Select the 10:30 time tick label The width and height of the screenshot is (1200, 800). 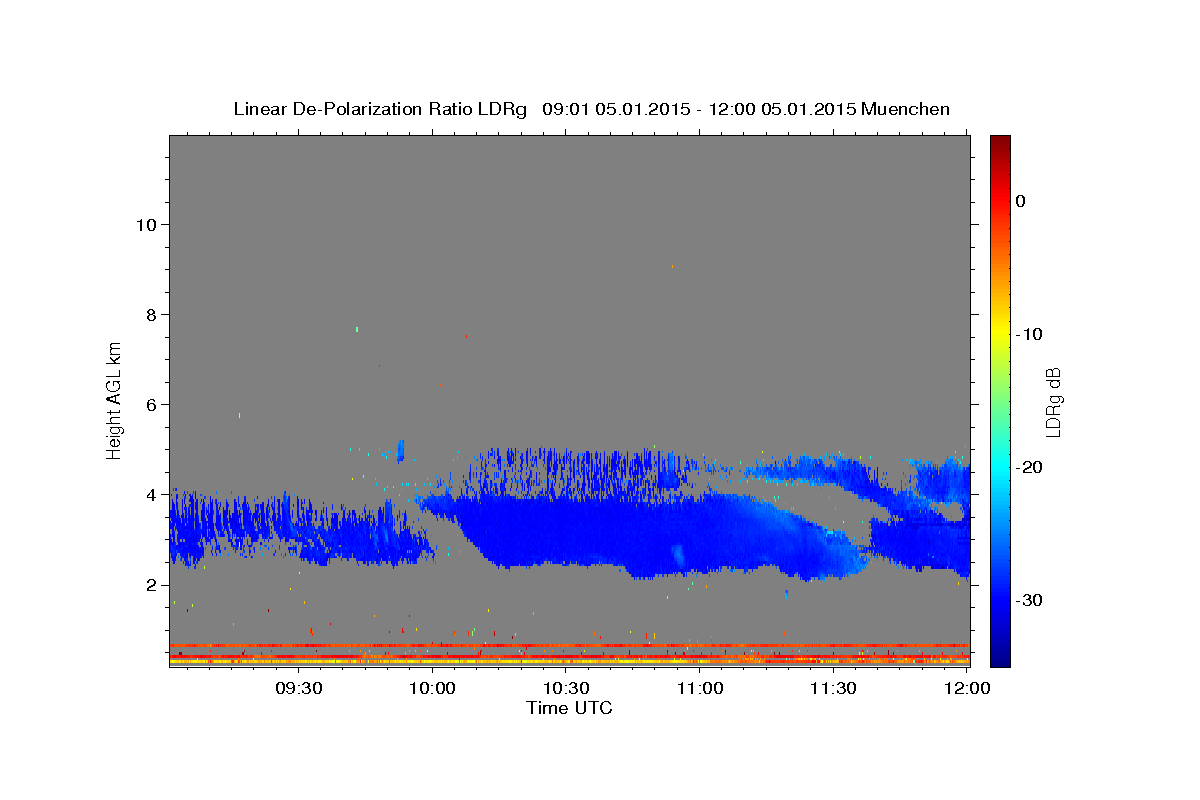coord(566,688)
